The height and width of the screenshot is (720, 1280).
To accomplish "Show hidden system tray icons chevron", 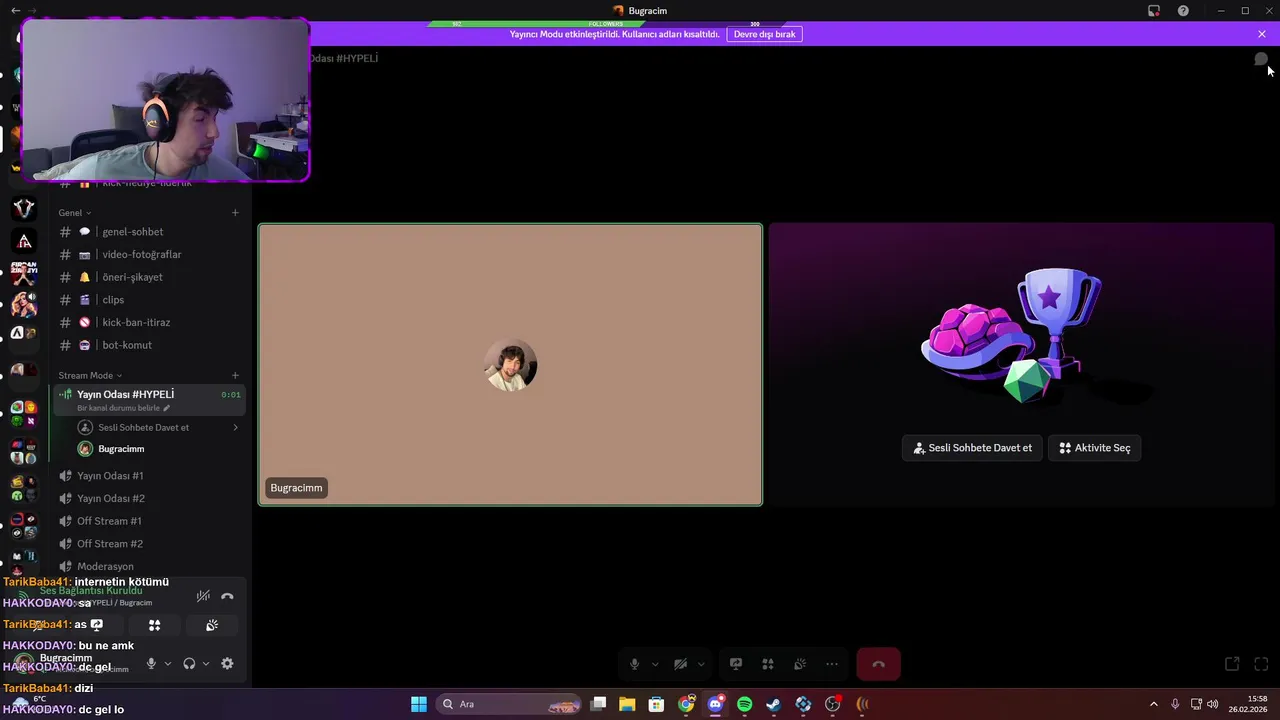I will (x=1153, y=704).
